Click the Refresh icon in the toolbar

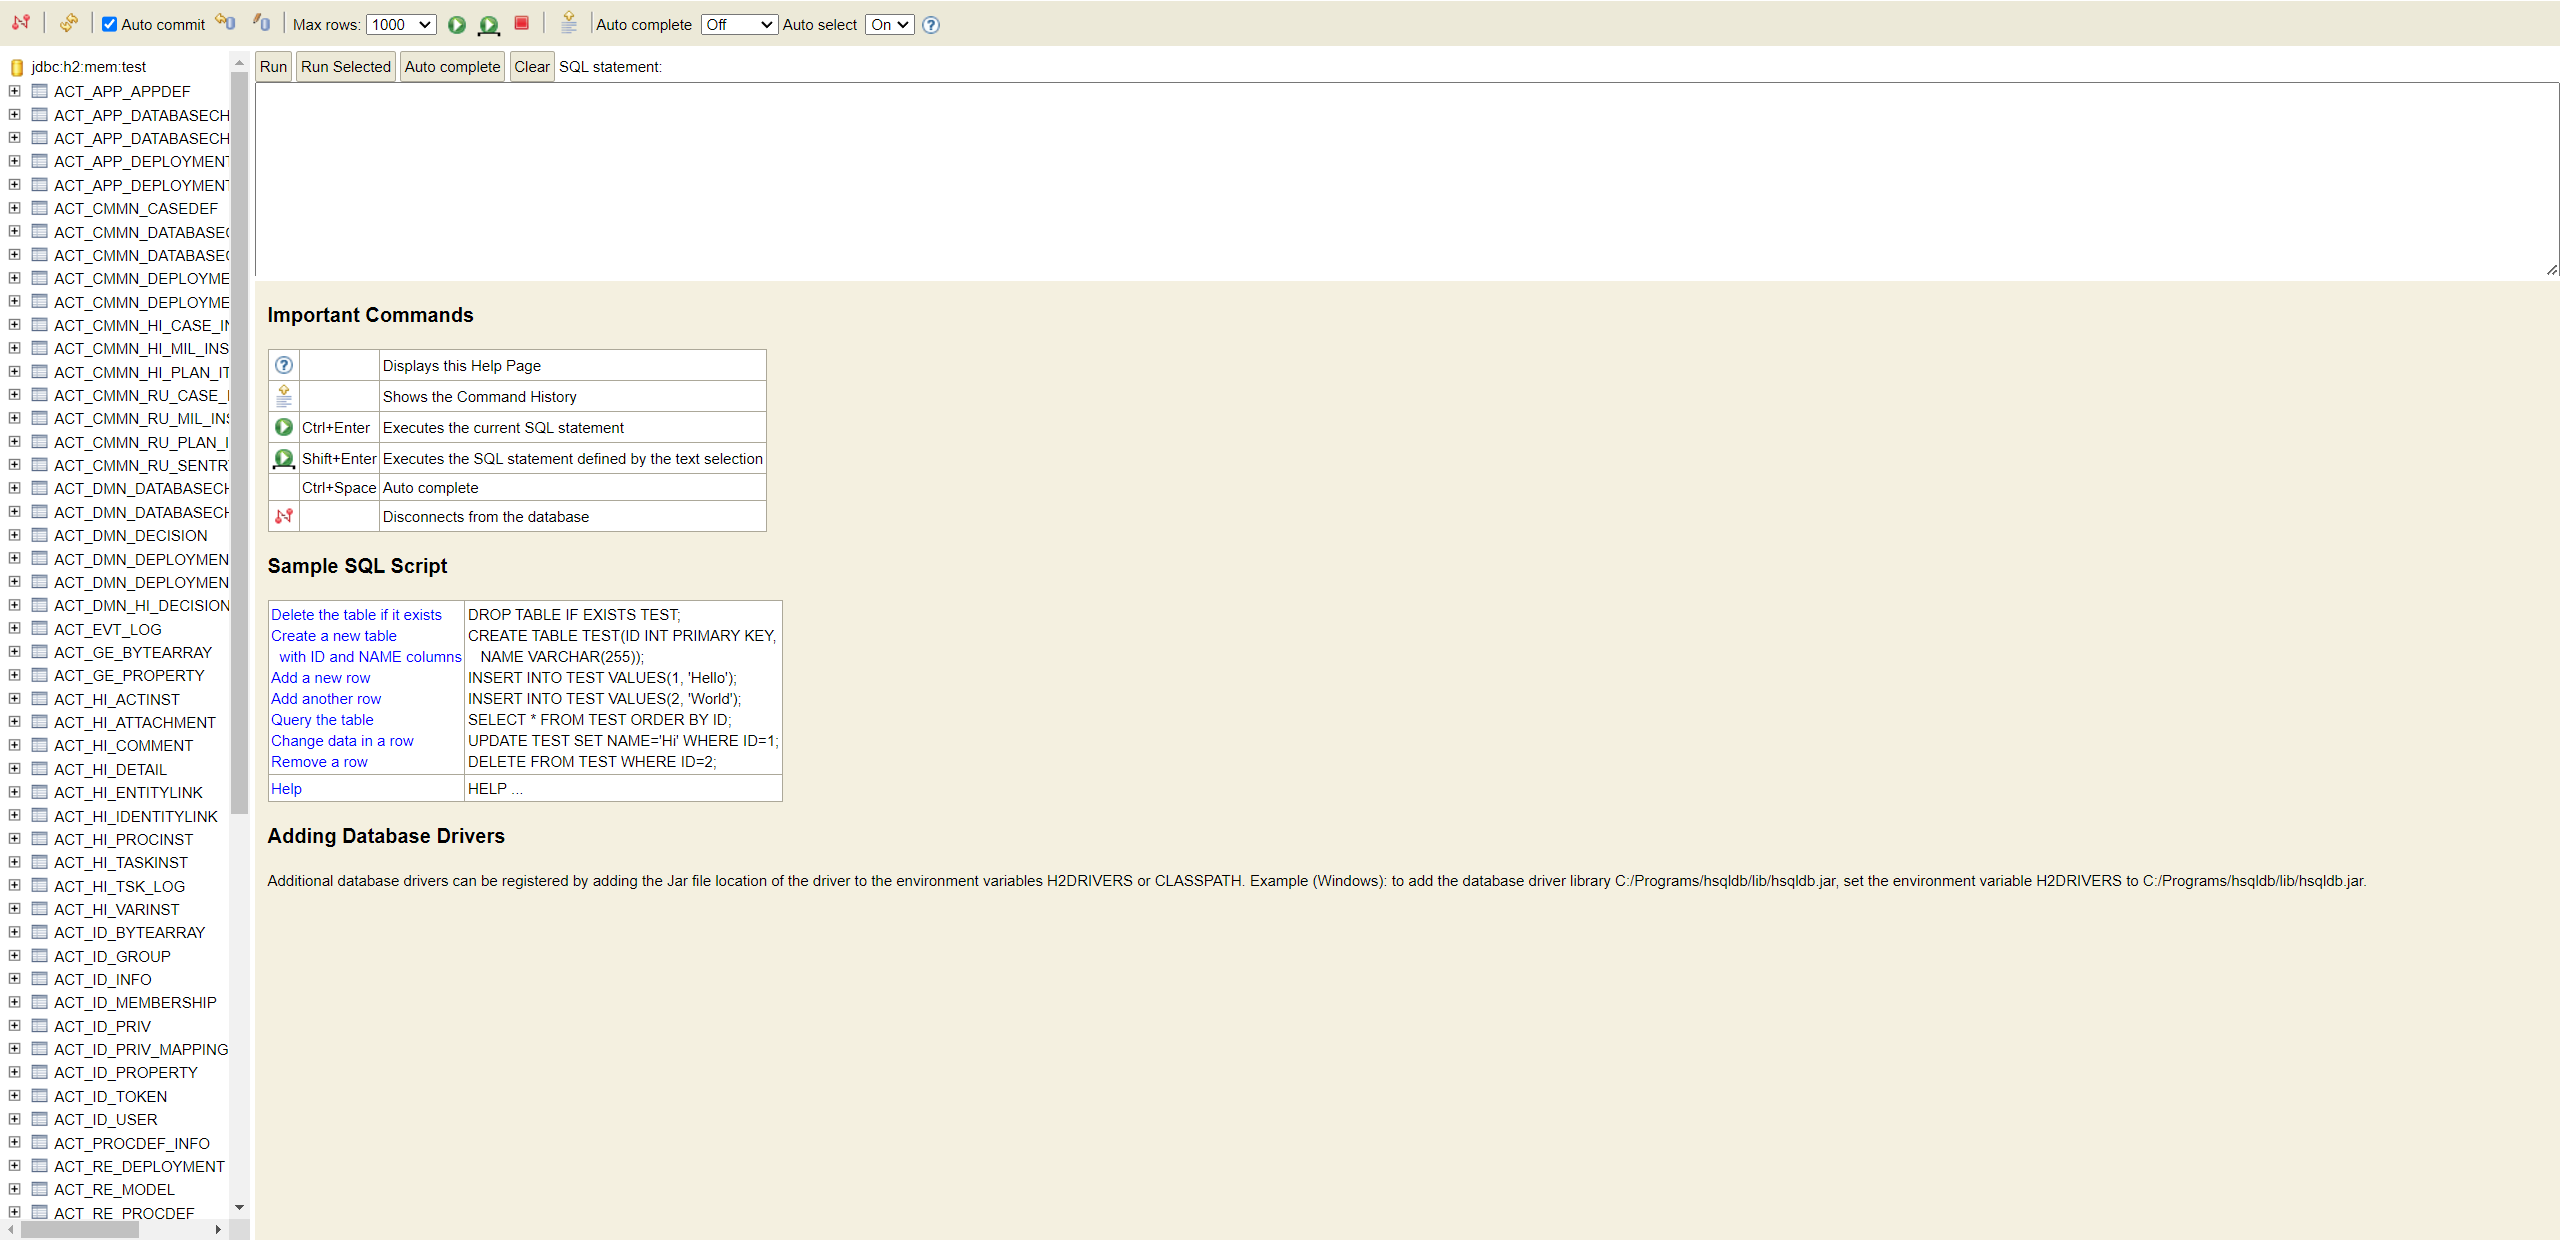[68, 22]
